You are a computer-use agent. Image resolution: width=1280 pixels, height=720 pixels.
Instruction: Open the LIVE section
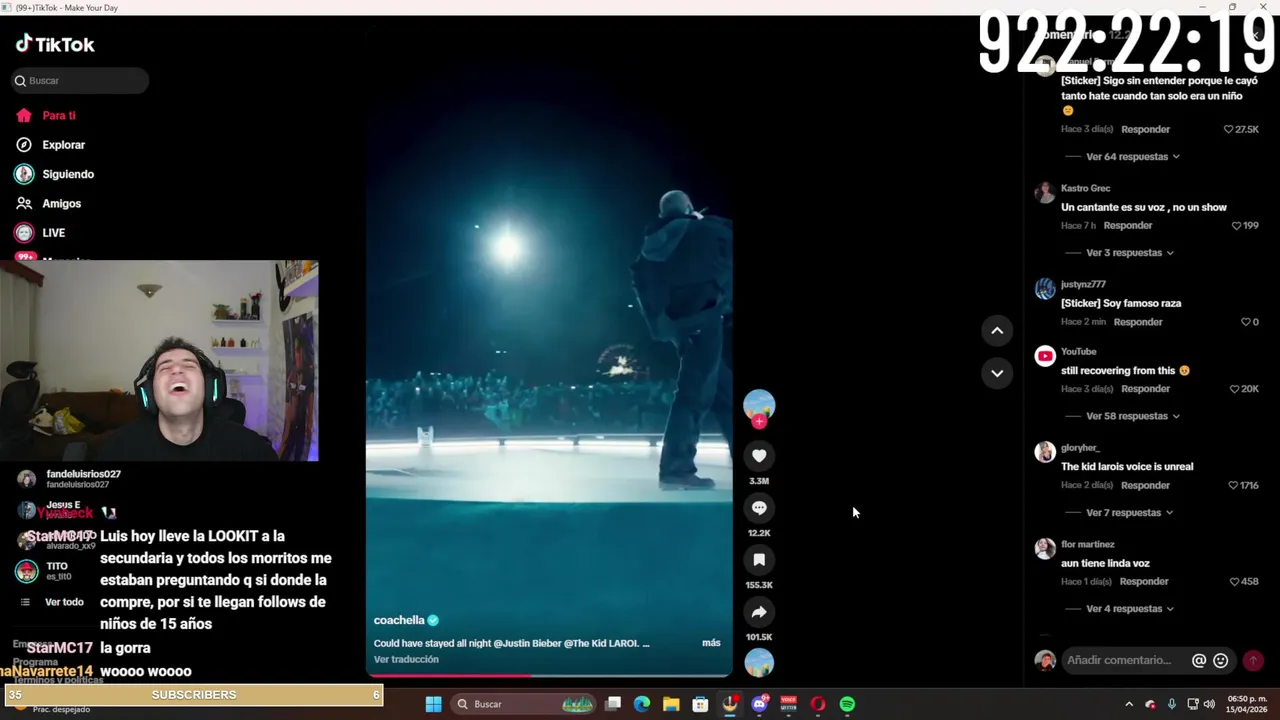(x=53, y=233)
